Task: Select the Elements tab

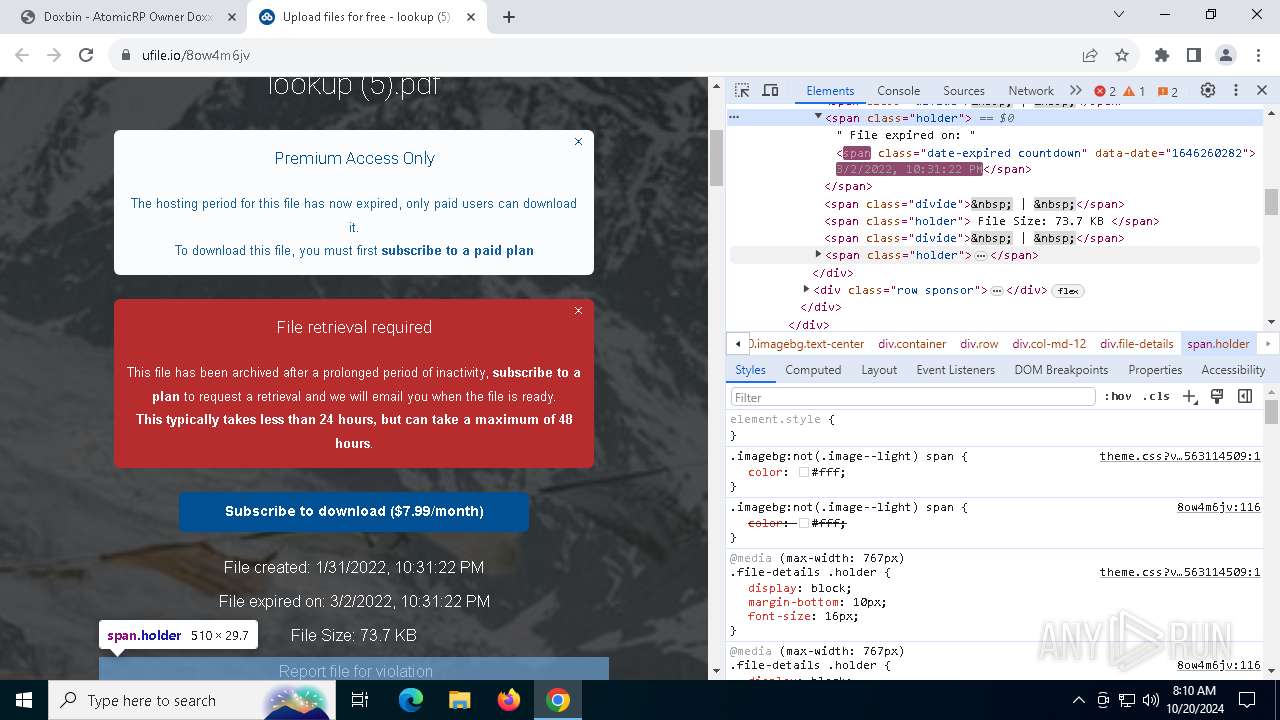Action: [x=830, y=90]
